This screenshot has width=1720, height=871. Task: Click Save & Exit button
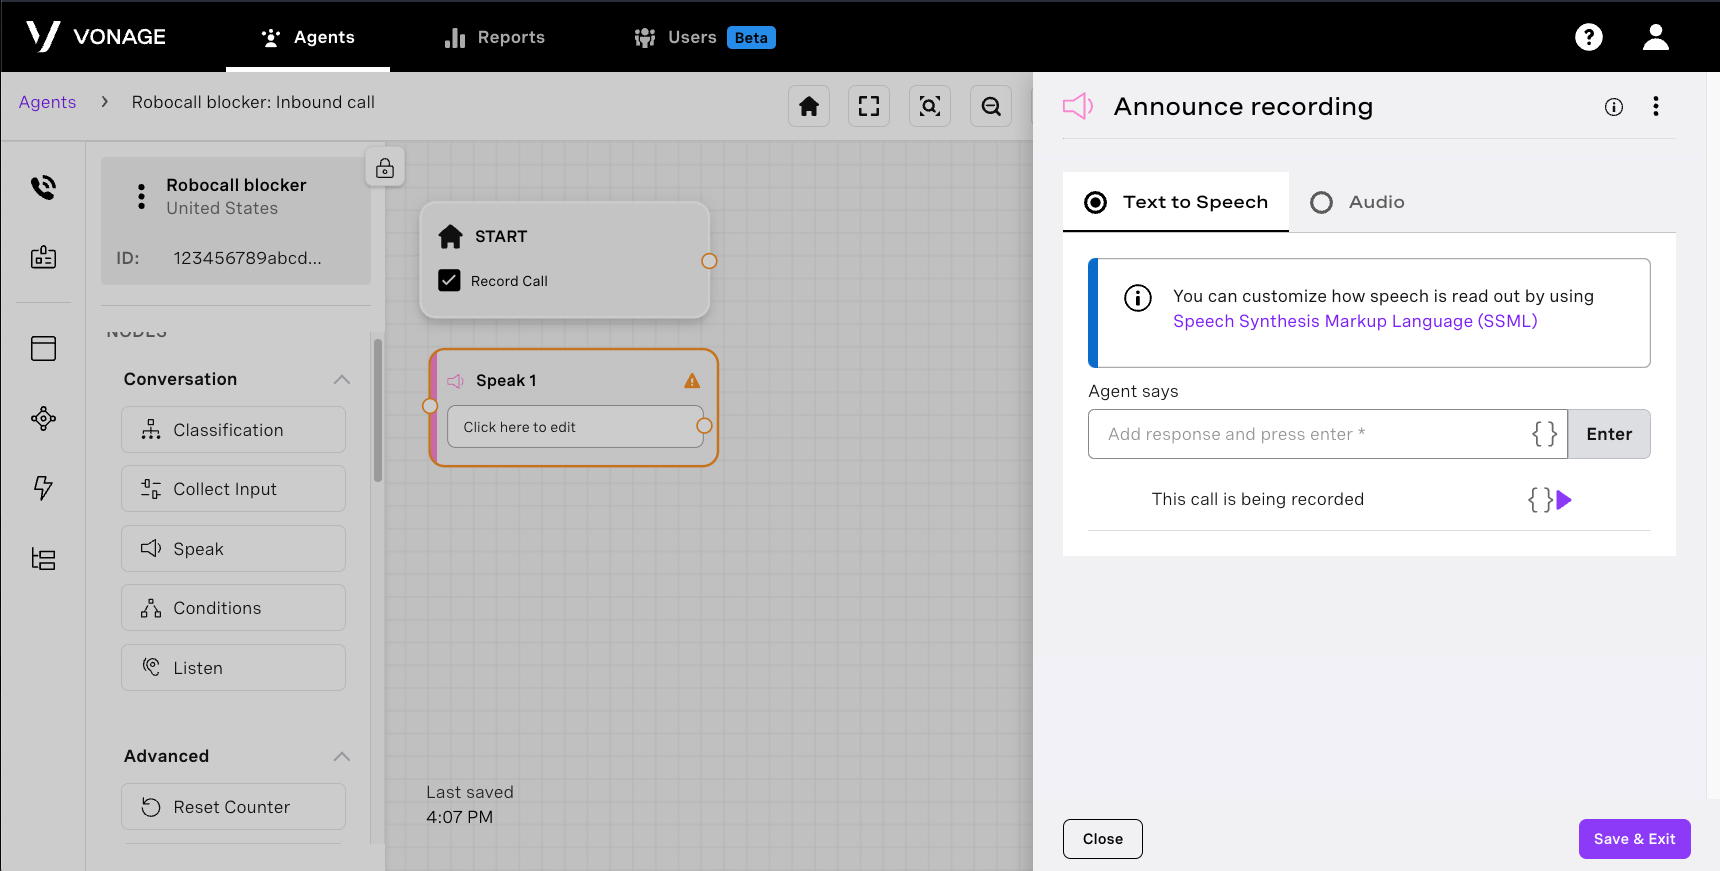1635,839
